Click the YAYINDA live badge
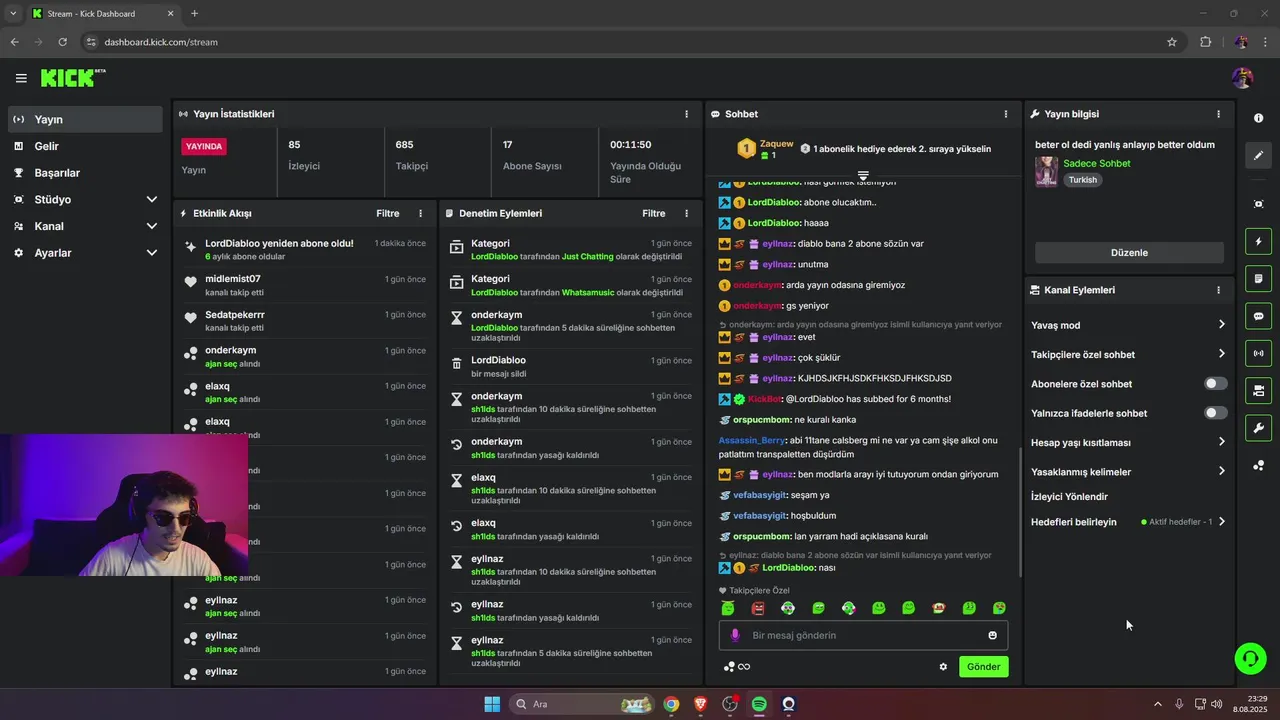The width and height of the screenshot is (1280, 720). coord(204,146)
